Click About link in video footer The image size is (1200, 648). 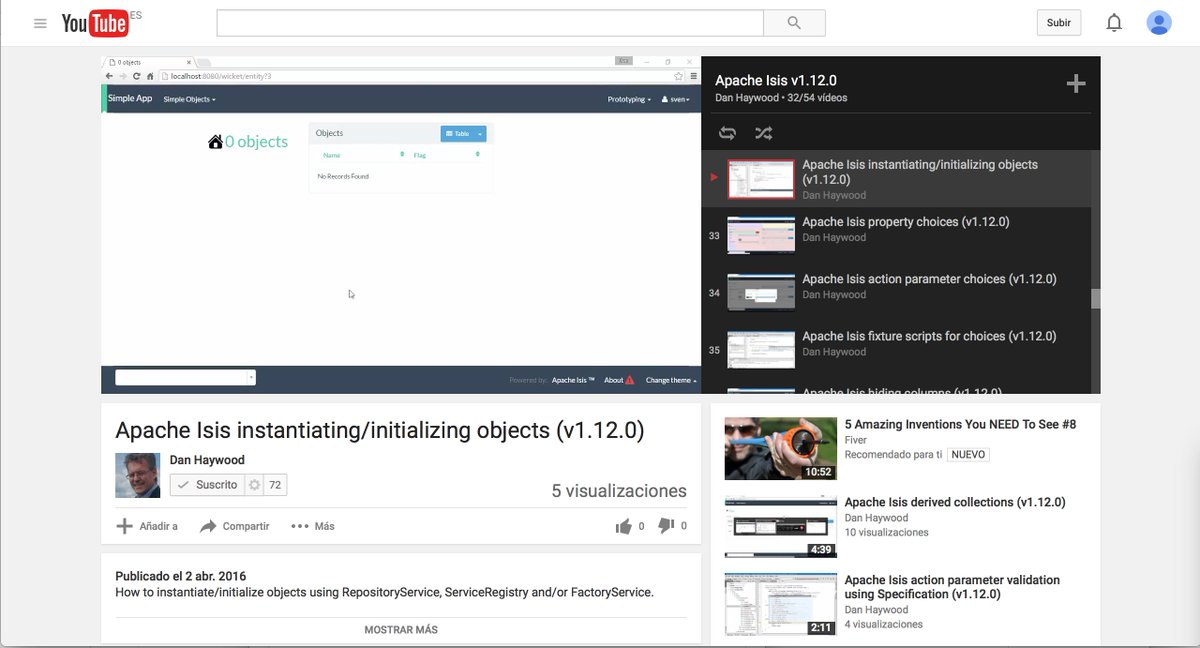614,380
